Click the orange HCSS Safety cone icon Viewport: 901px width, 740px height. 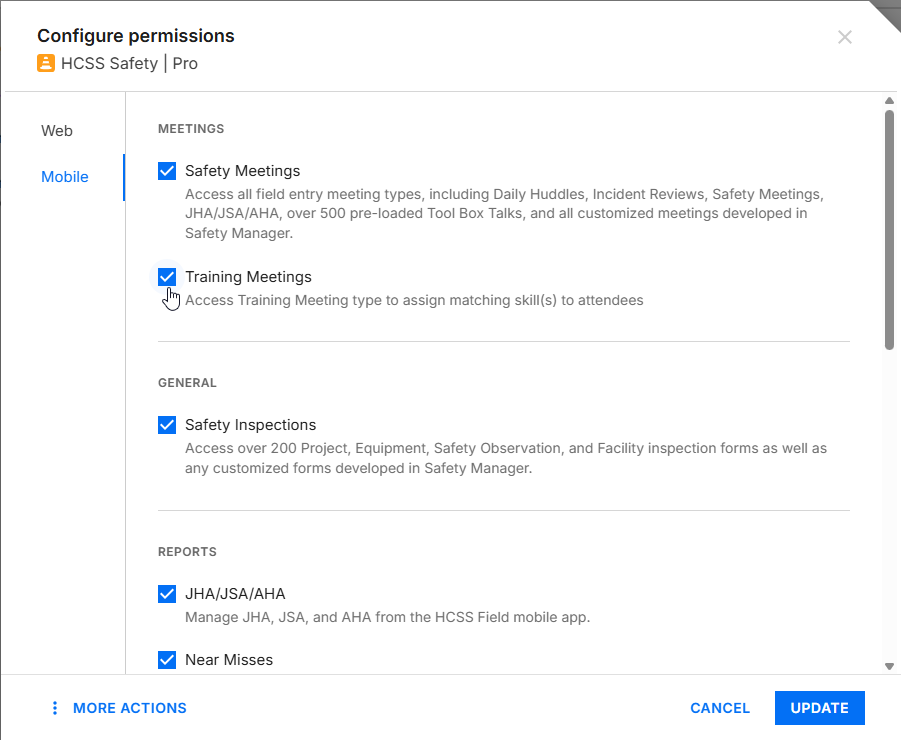46,63
